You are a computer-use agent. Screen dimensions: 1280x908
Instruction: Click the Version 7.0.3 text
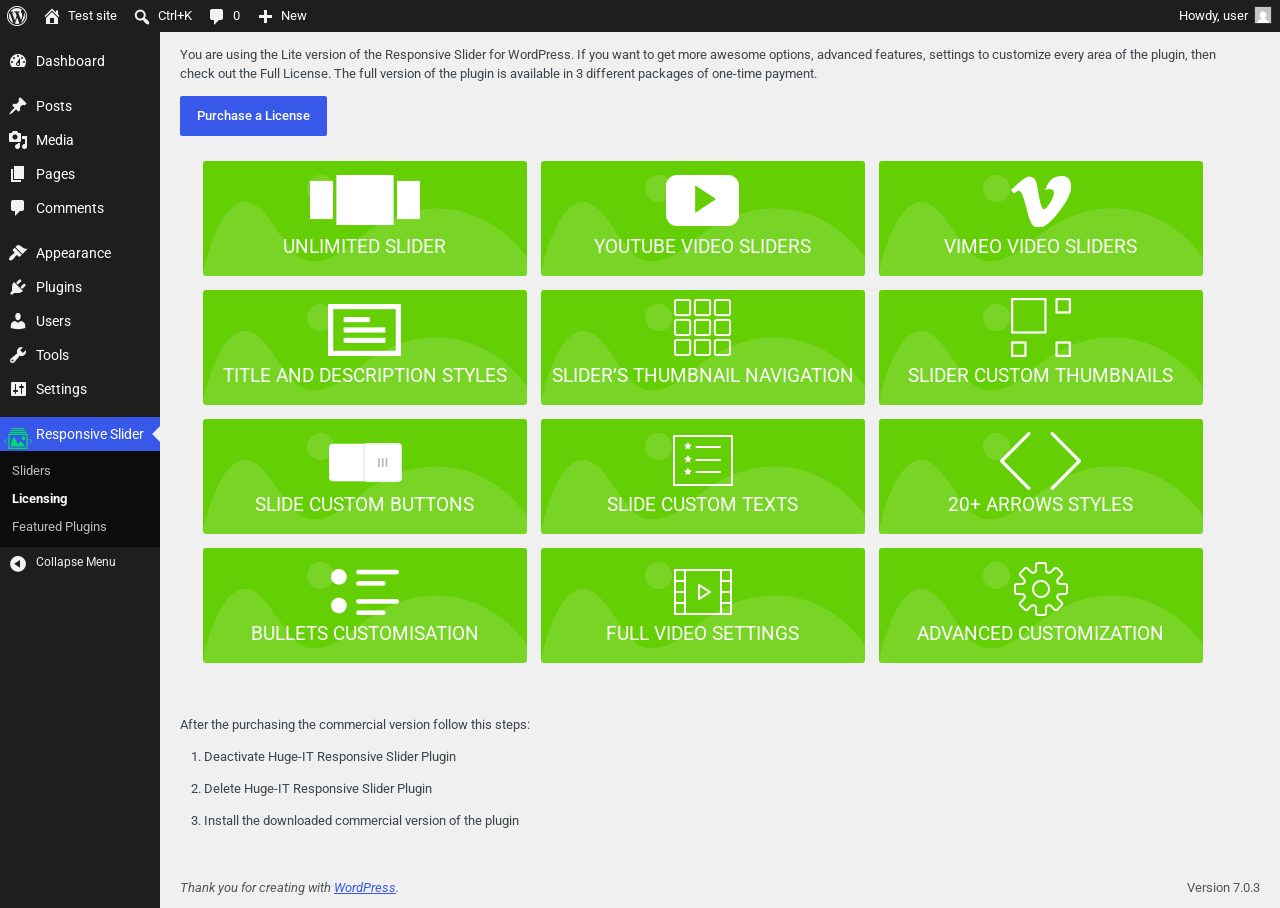pos(1223,888)
